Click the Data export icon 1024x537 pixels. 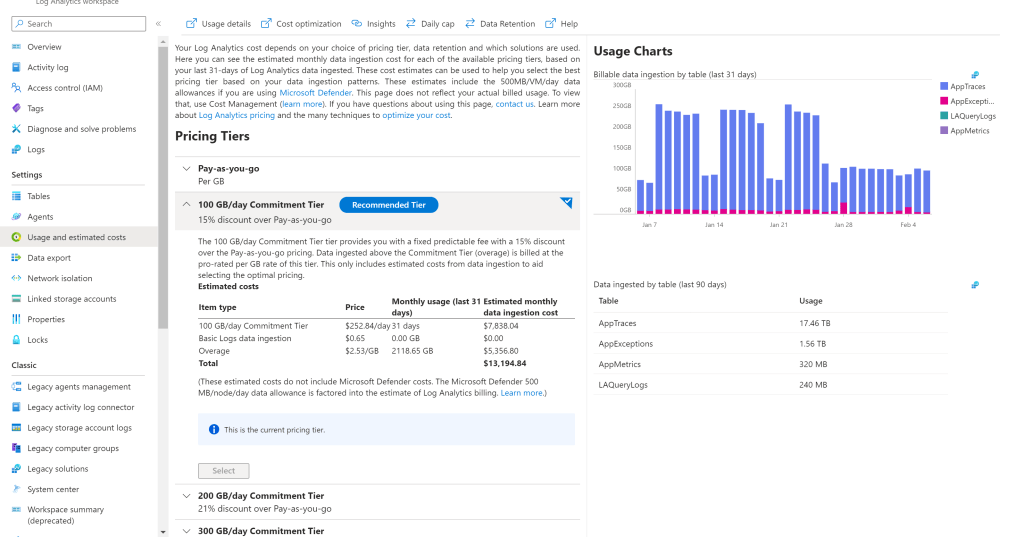tap(16, 257)
